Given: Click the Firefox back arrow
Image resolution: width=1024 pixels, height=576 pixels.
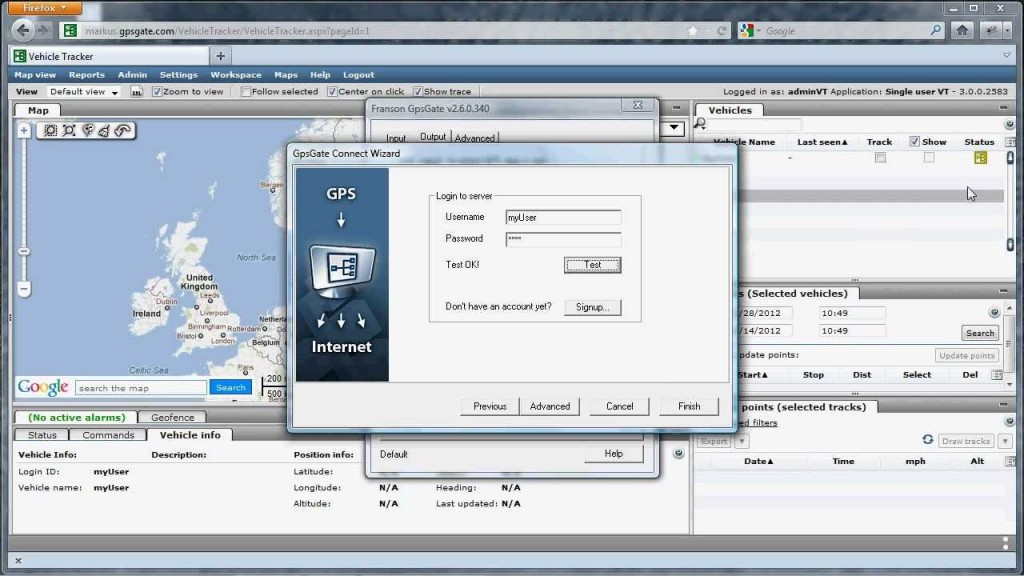Looking at the screenshot, I should tap(23, 30).
